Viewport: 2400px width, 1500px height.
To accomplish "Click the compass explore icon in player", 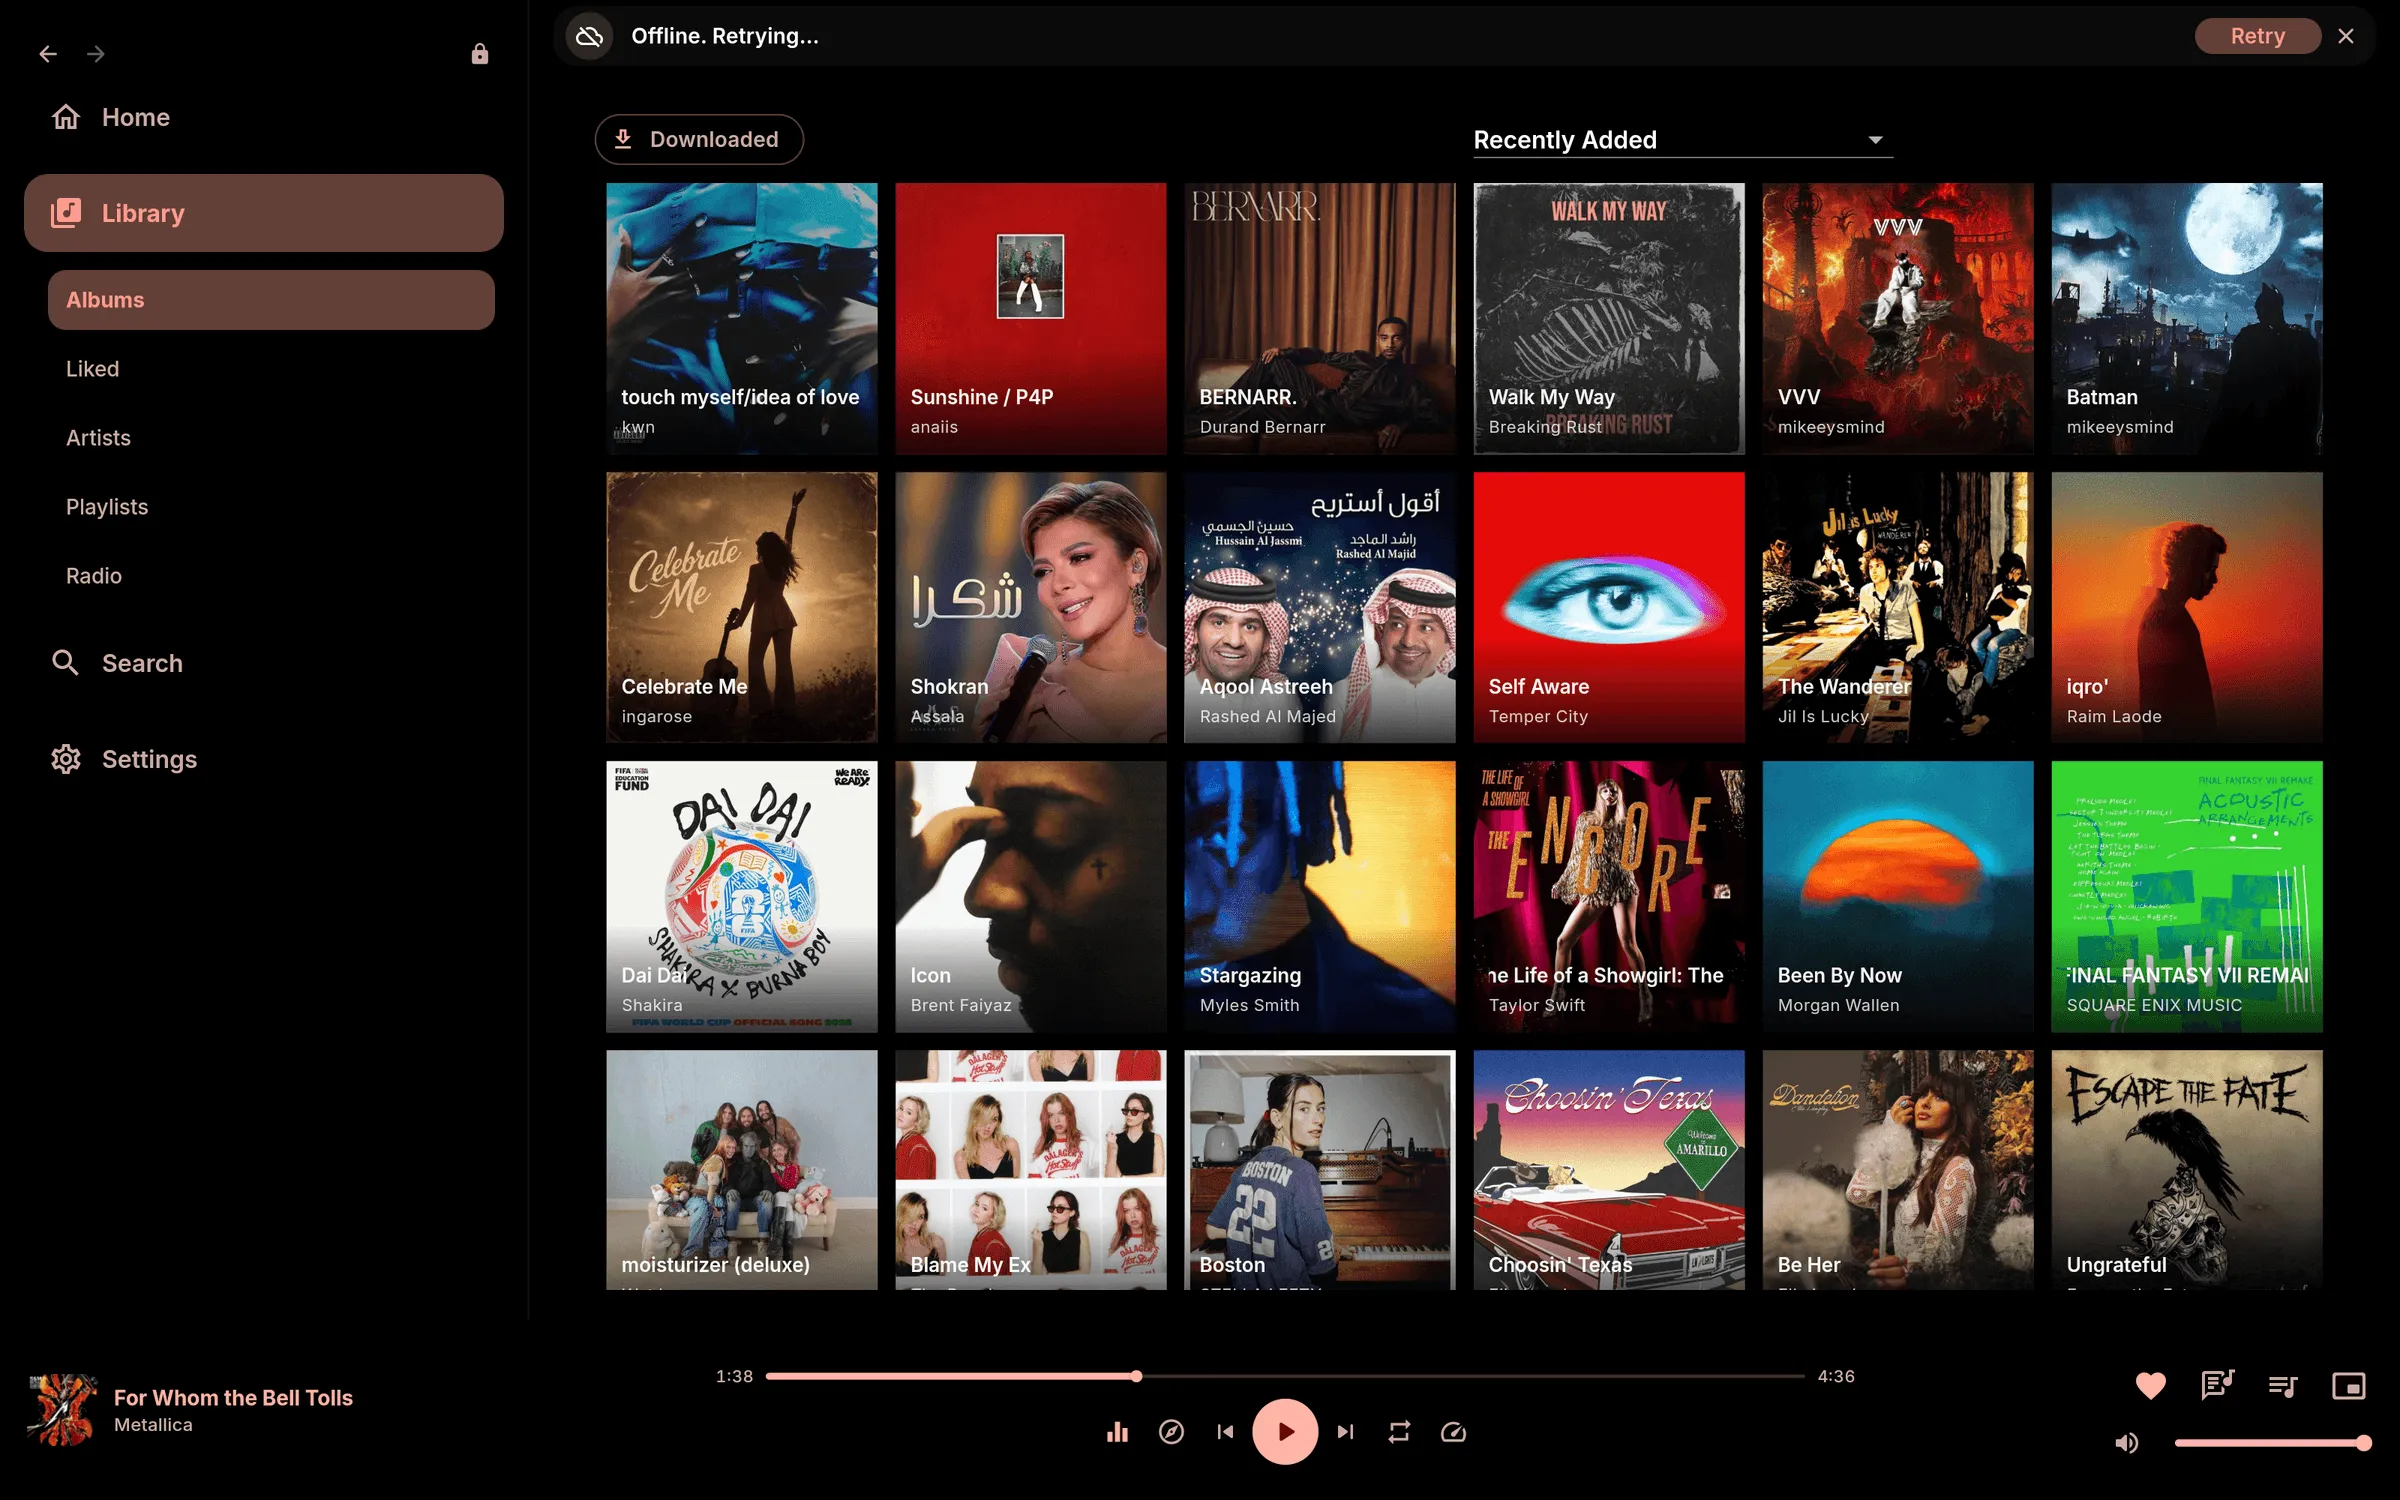I will click(1172, 1432).
